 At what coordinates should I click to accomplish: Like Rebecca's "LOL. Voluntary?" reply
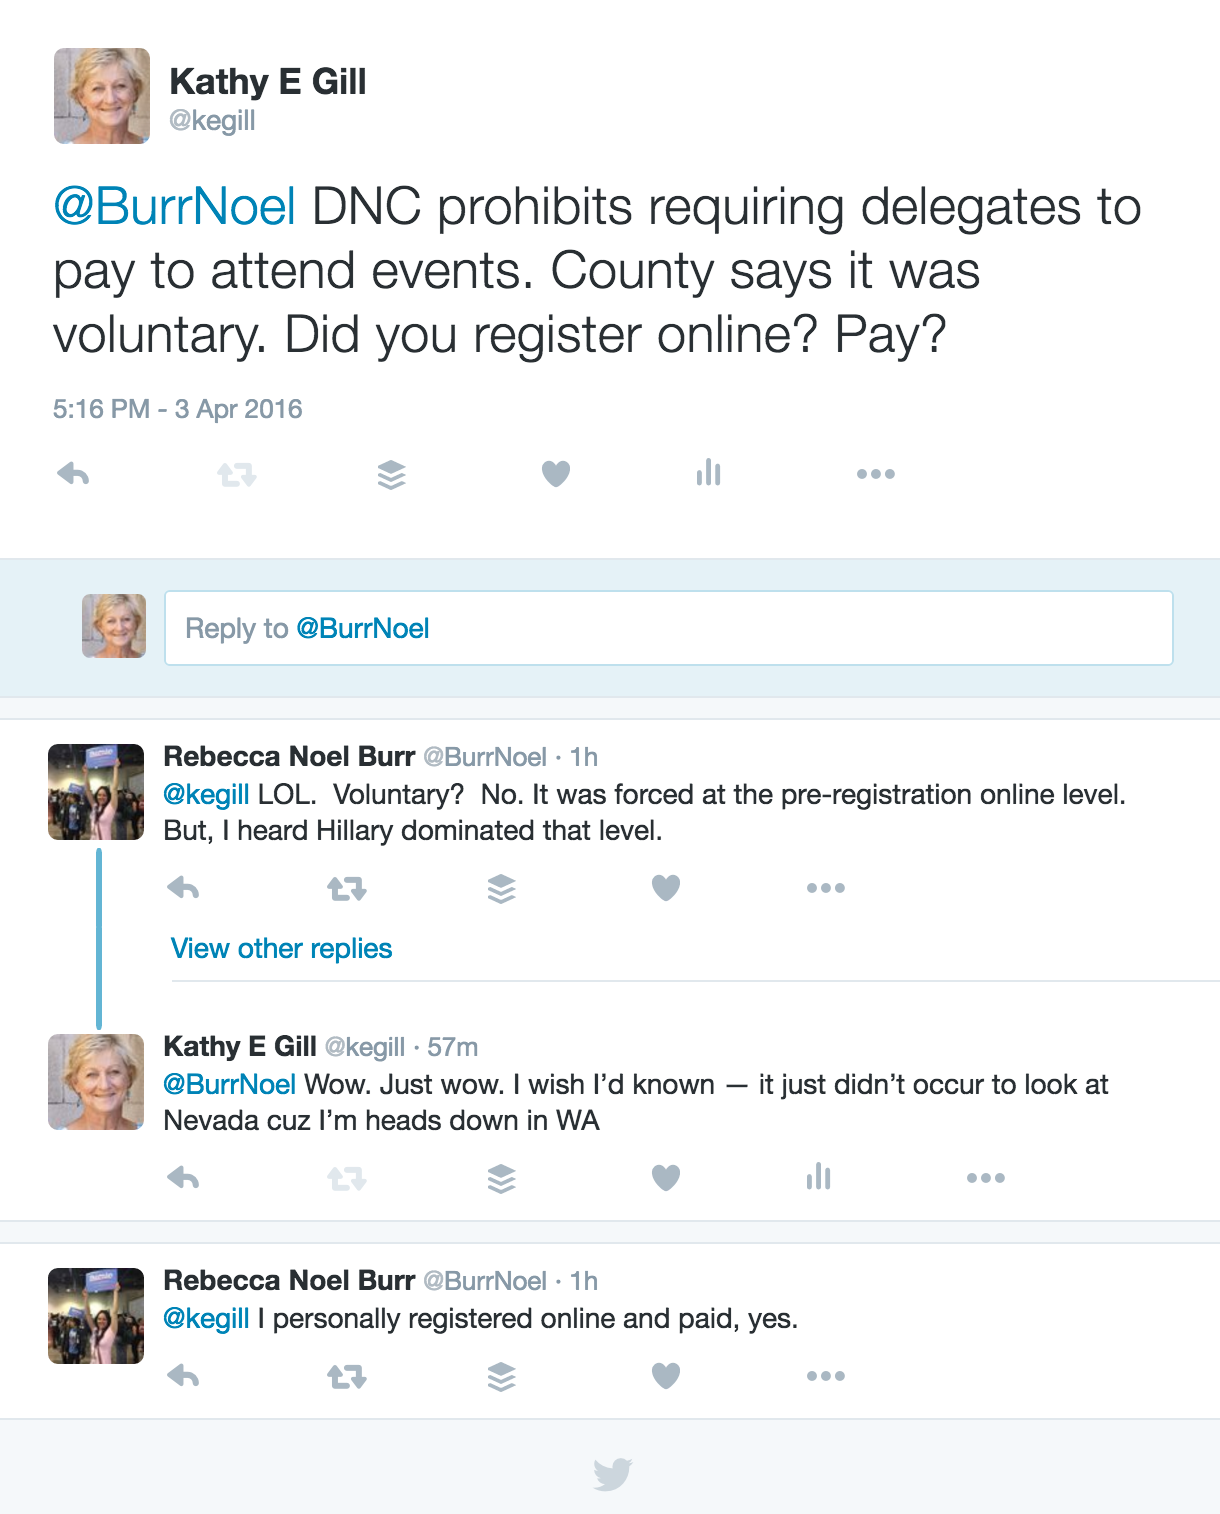coord(666,887)
